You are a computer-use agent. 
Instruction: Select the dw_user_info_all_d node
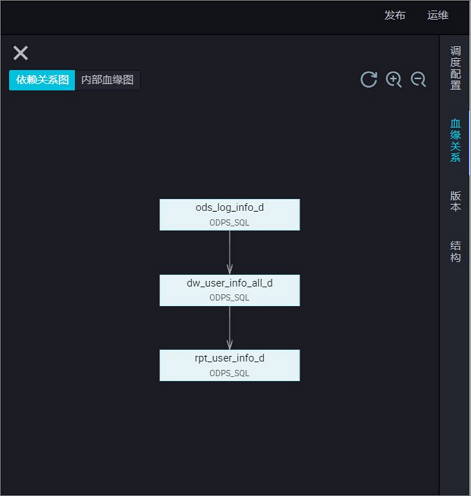point(230,290)
